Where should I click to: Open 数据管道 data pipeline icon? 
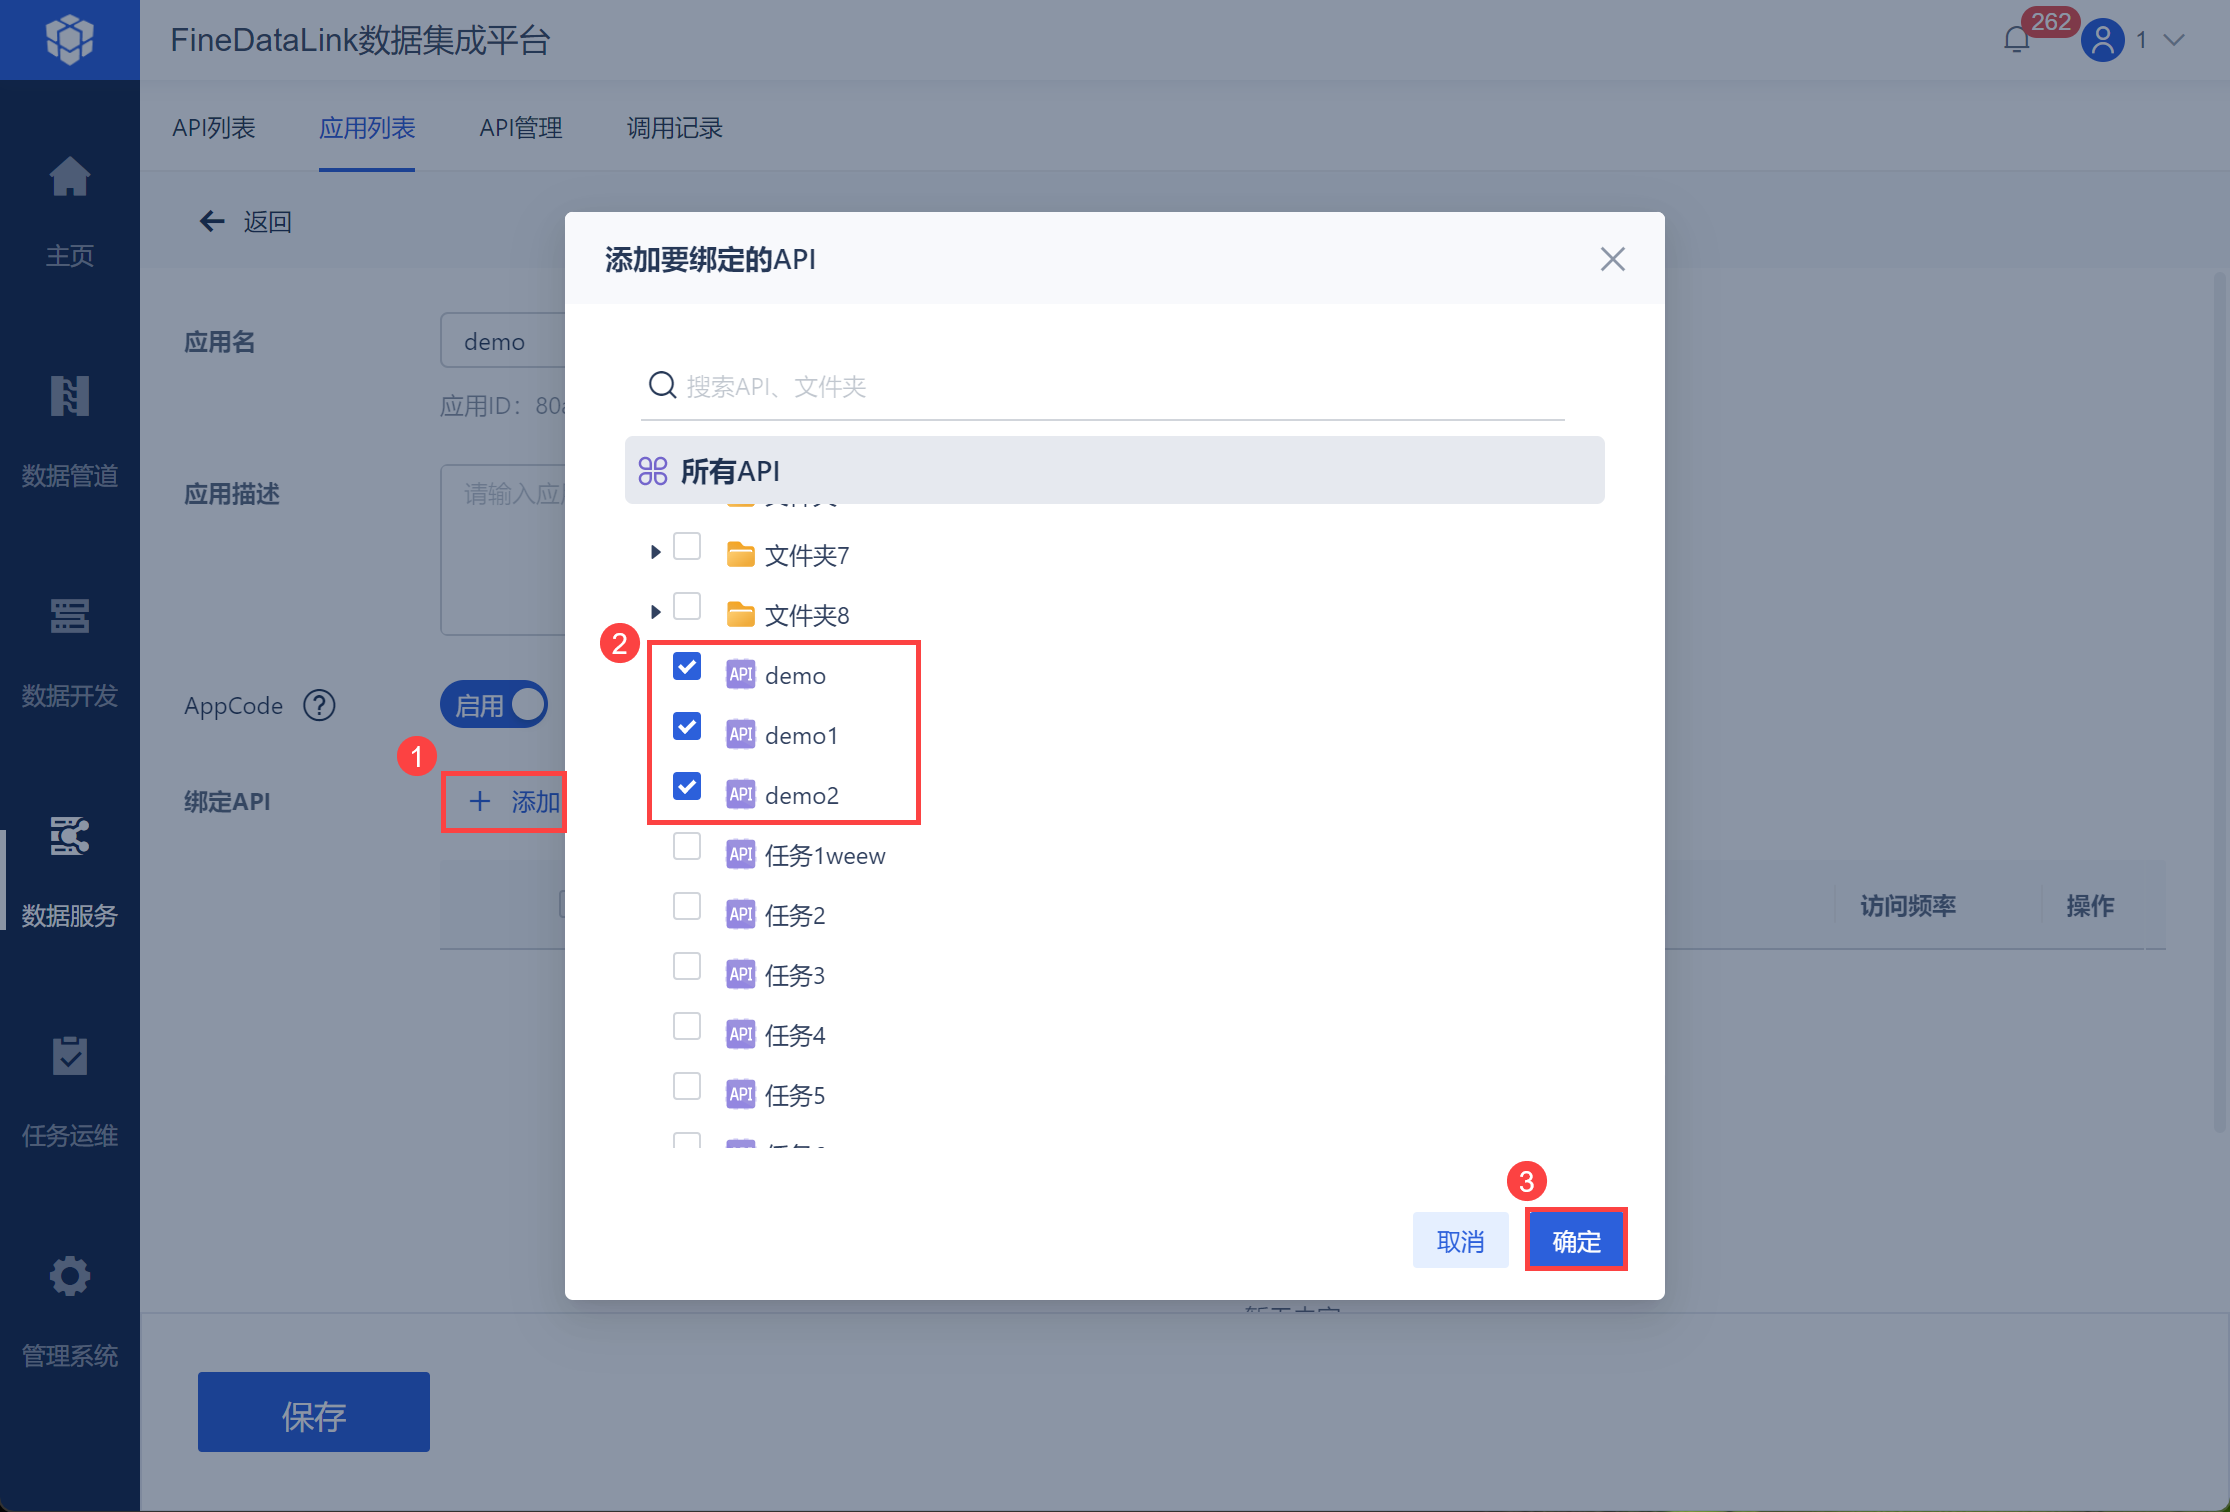click(x=69, y=398)
